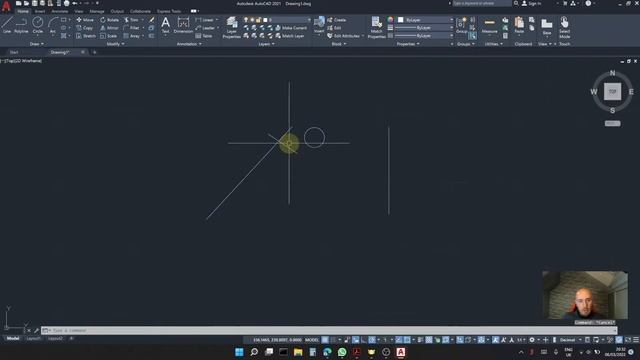This screenshot has width=640, height=360.
Task: Click the TOP face of ViewCube
Action: coord(612,91)
